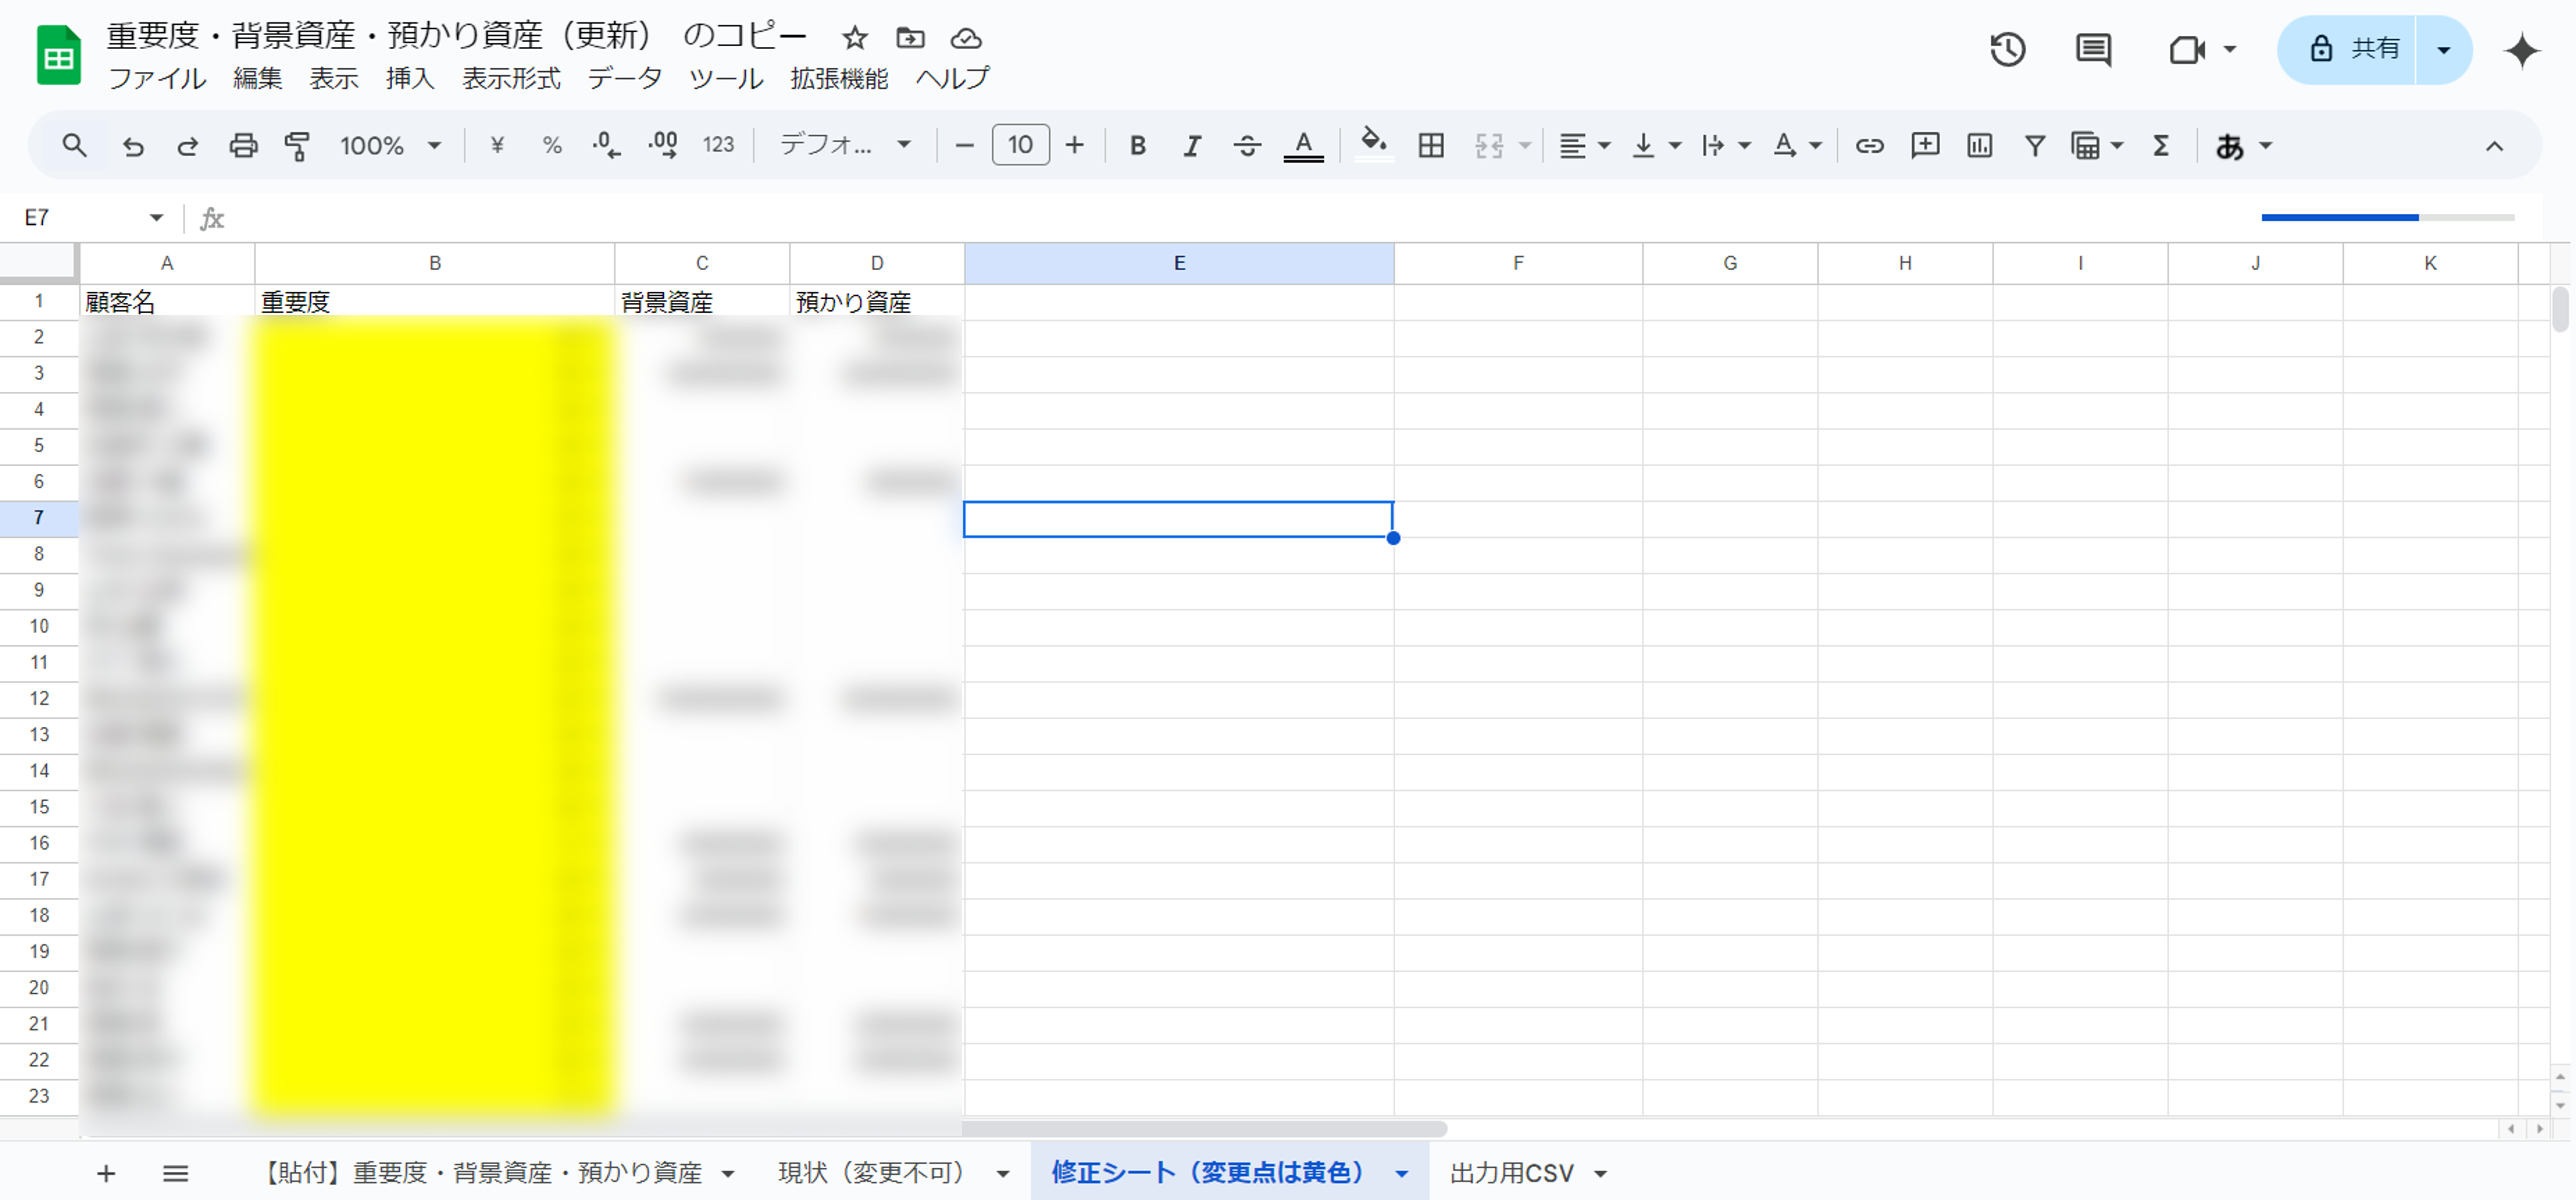The width and height of the screenshot is (2576, 1200).
Task: Click the insert link icon
Action: coord(1869,146)
